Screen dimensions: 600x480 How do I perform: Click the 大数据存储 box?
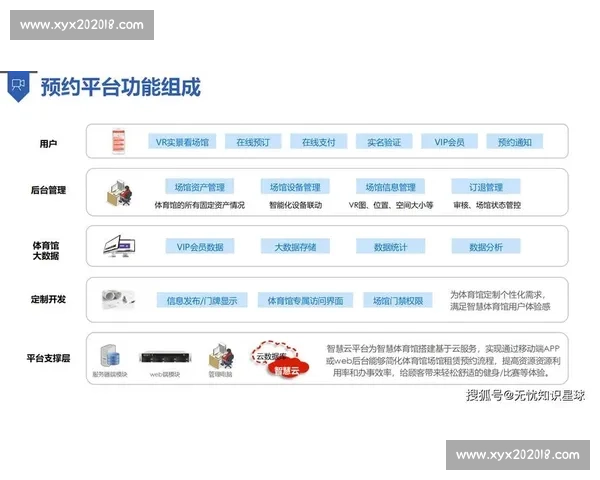(295, 247)
